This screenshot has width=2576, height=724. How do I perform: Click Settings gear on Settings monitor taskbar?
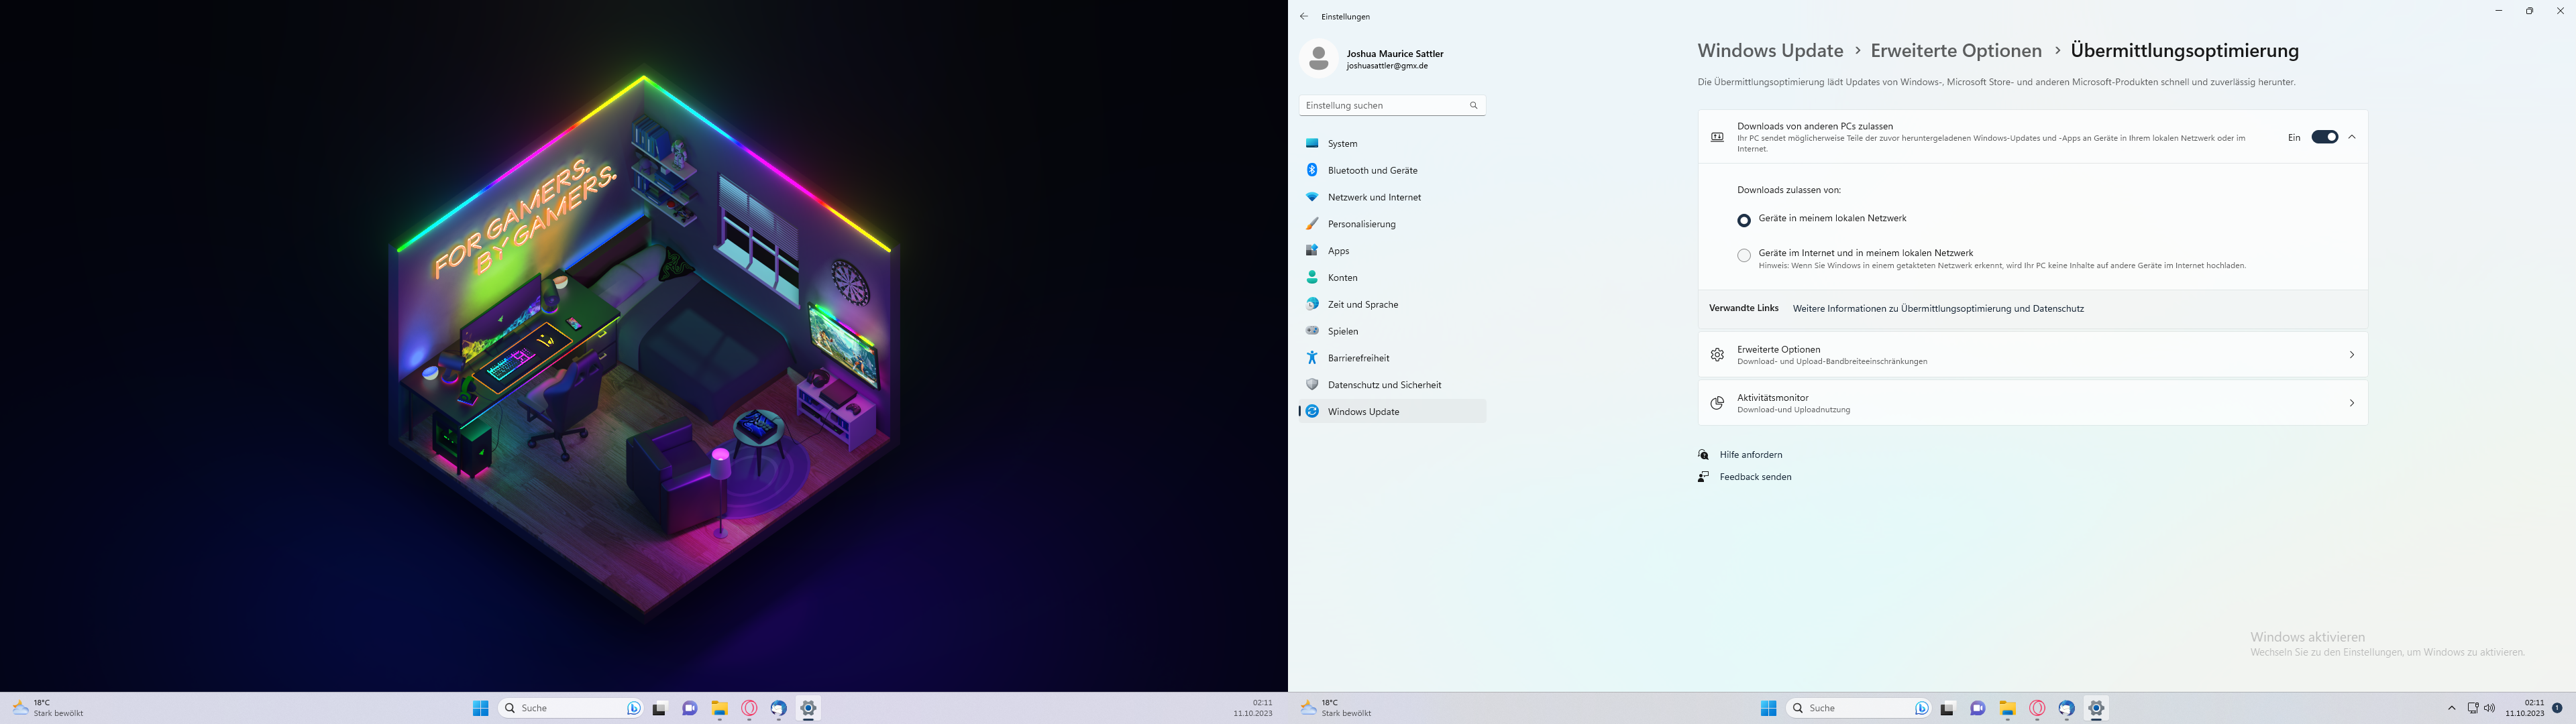[2096, 708]
